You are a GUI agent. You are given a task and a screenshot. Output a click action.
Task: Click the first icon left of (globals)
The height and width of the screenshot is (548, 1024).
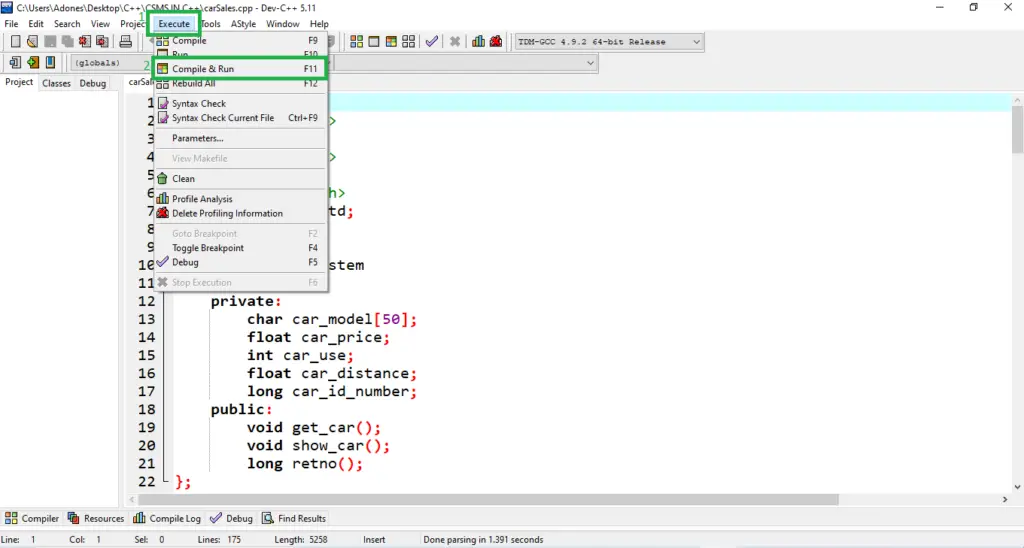click(x=15, y=63)
